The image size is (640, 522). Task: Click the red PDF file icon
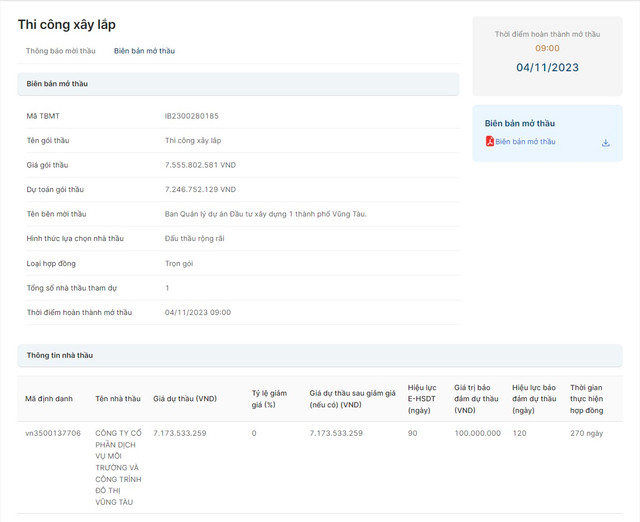[x=489, y=142]
